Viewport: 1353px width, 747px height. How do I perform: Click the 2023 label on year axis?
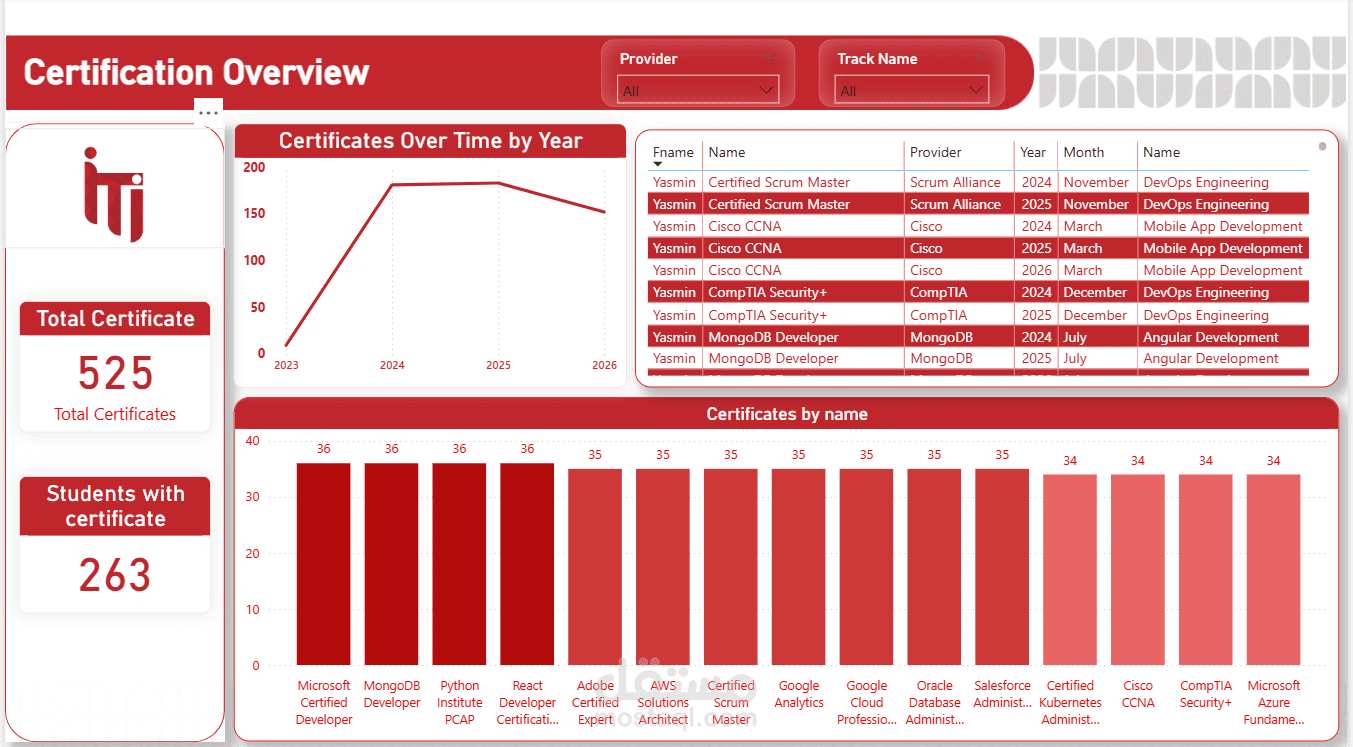point(286,365)
